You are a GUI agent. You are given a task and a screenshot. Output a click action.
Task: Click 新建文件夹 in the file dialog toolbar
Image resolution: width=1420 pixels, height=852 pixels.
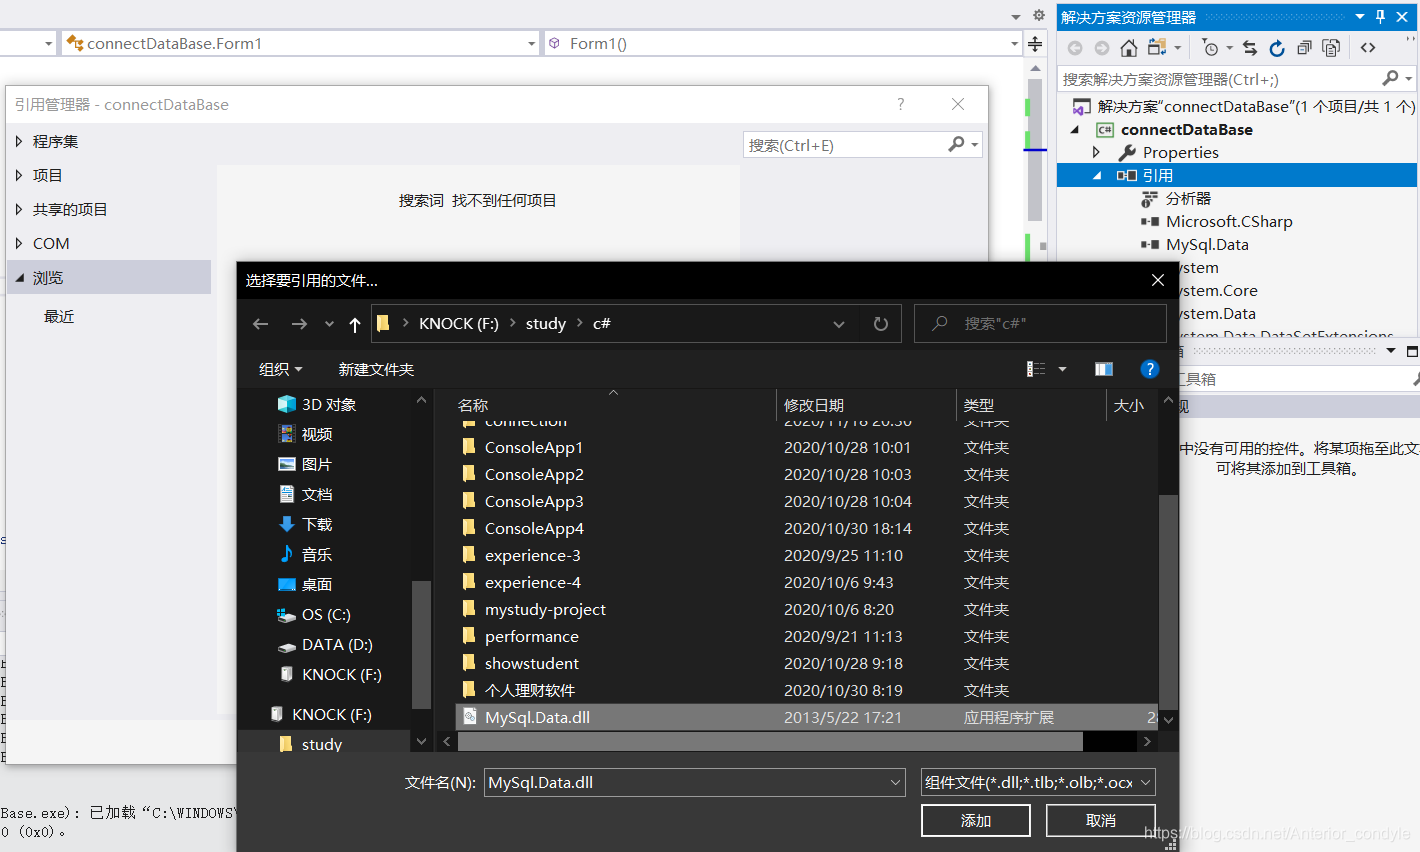pyautogui.click(x=376, y=369)
